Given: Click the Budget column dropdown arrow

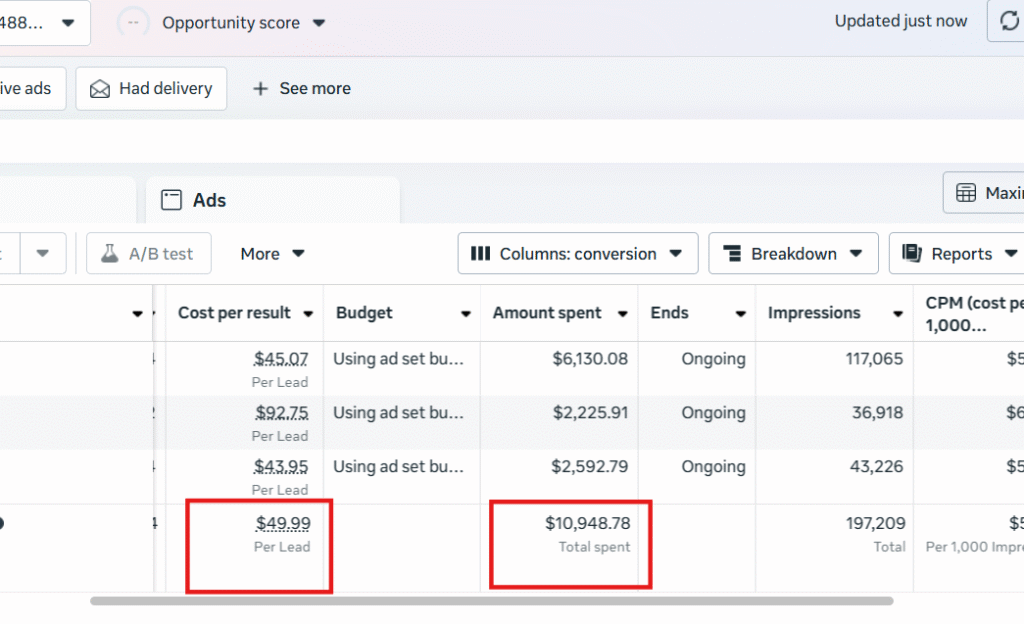Looking at the screenshot, I should coord(465,314).
